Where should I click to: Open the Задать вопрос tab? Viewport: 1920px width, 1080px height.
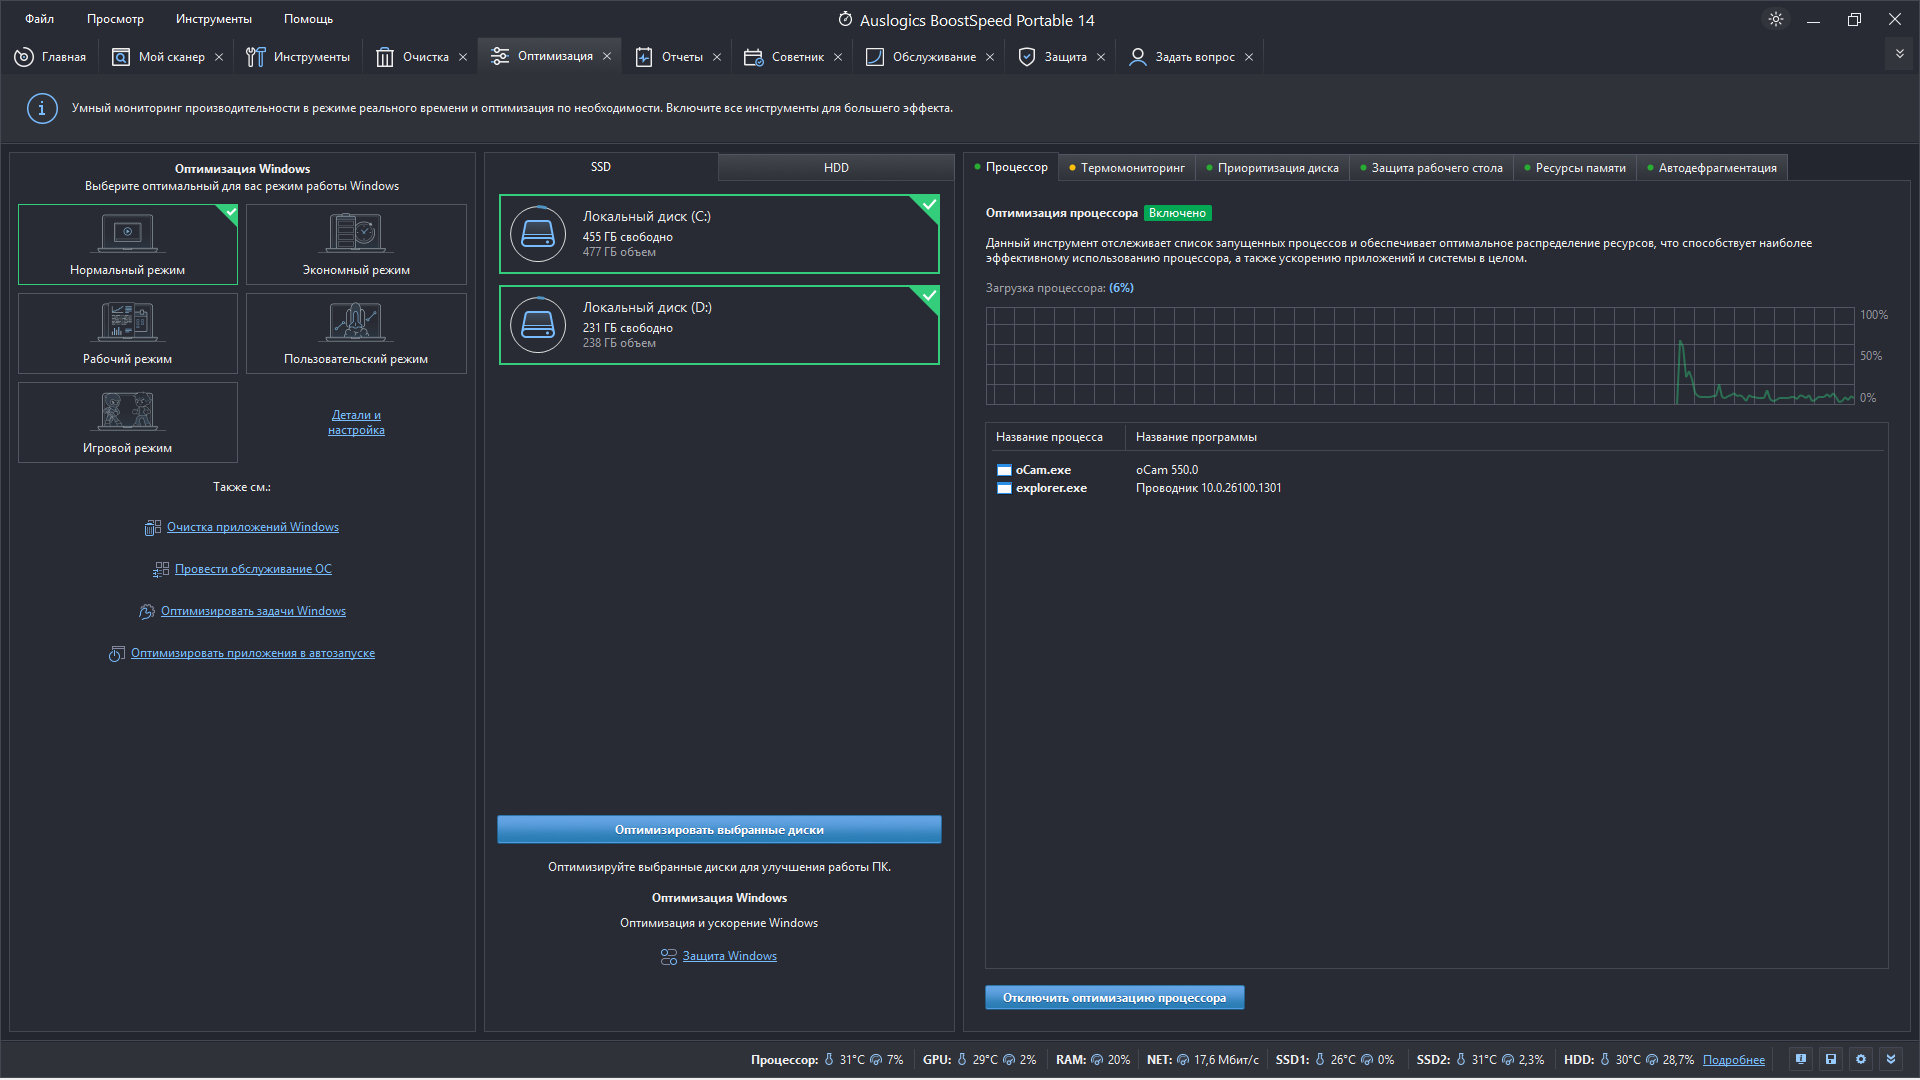coord(1182,57)
